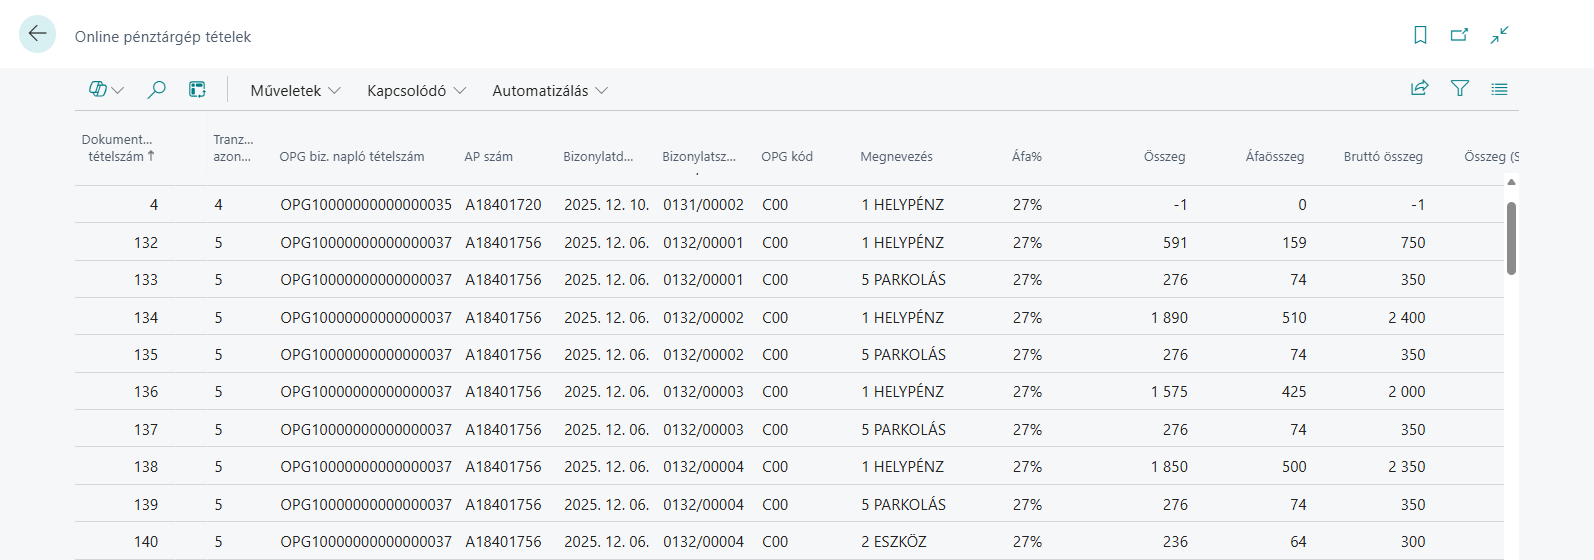Screen dimensions: 1594x560
Task: Open the Kapcsolódó dropdown menu
Action: pyautogui.click(x=416, y=91)
